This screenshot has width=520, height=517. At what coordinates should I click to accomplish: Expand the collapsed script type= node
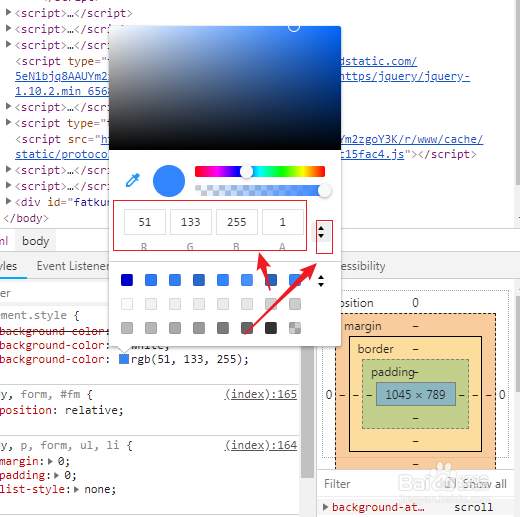pos(8,123)
